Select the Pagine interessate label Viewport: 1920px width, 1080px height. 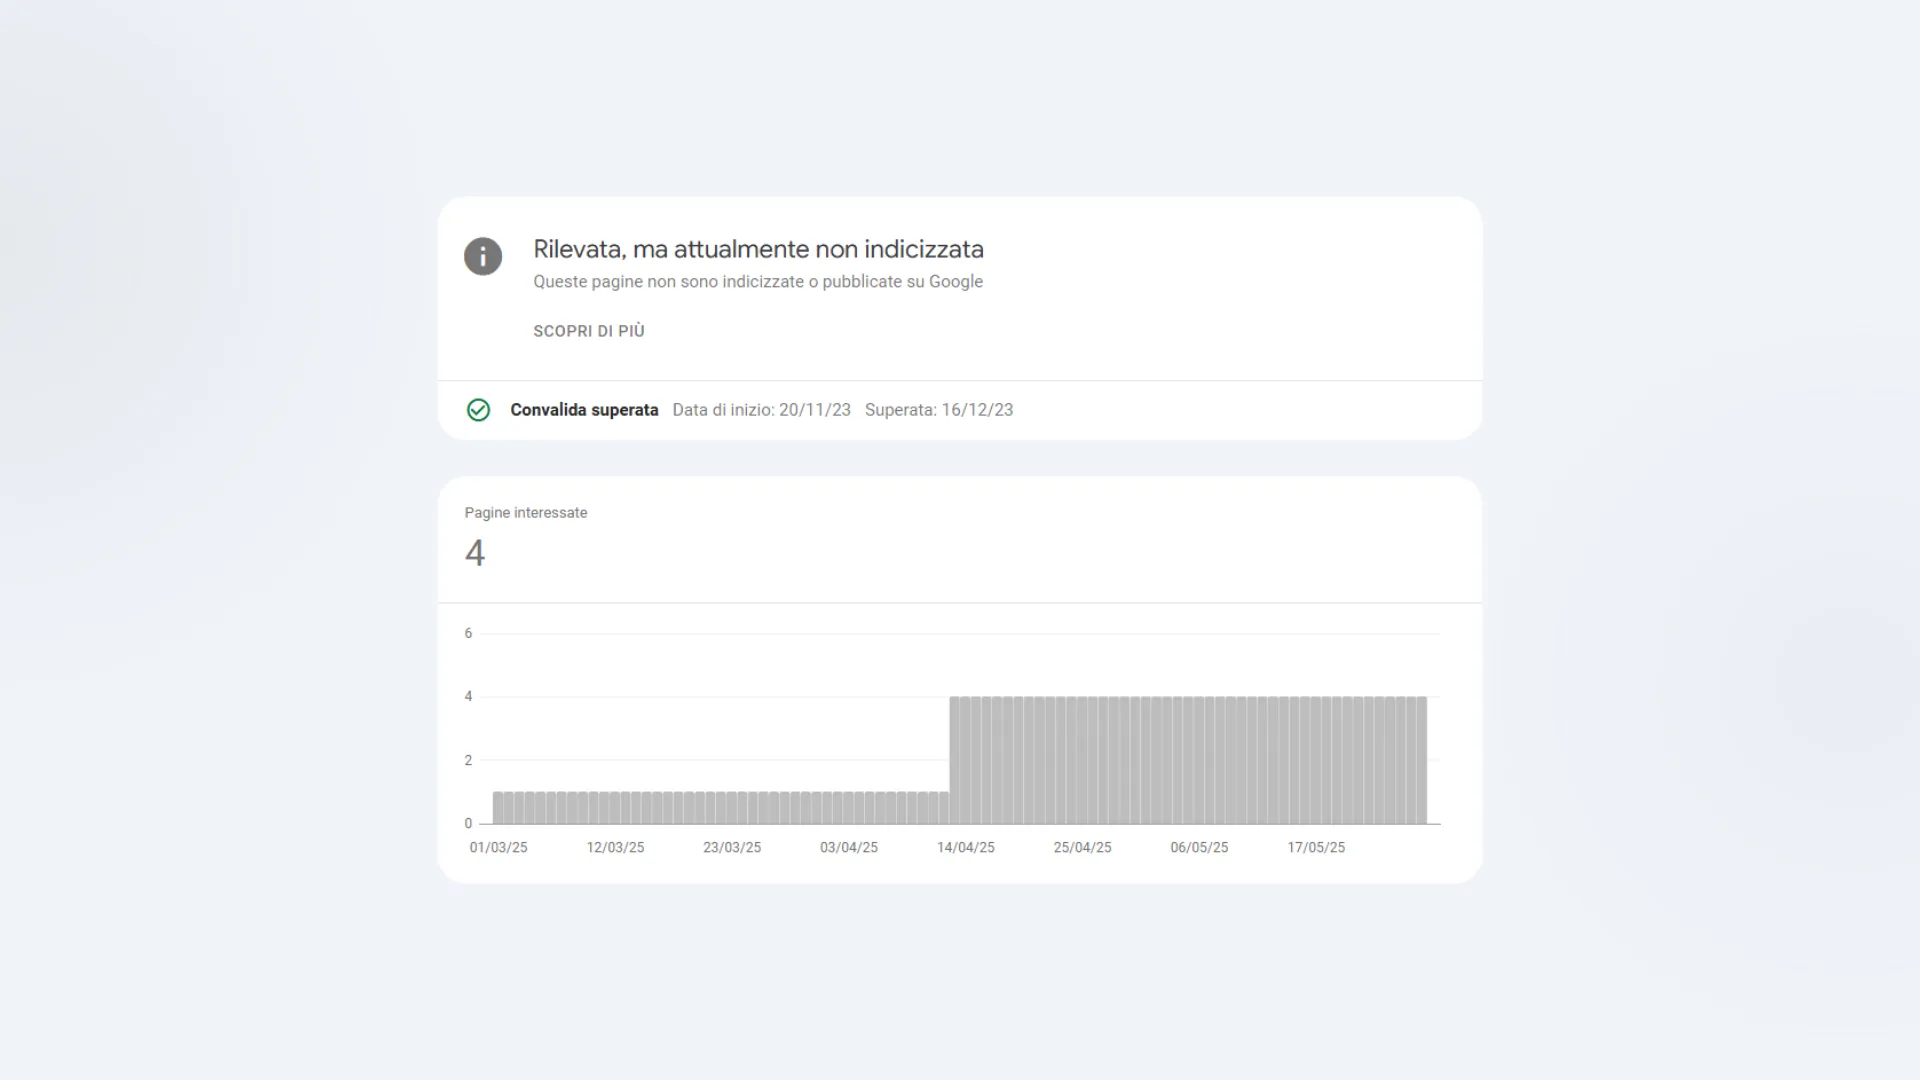coord(526,512)
